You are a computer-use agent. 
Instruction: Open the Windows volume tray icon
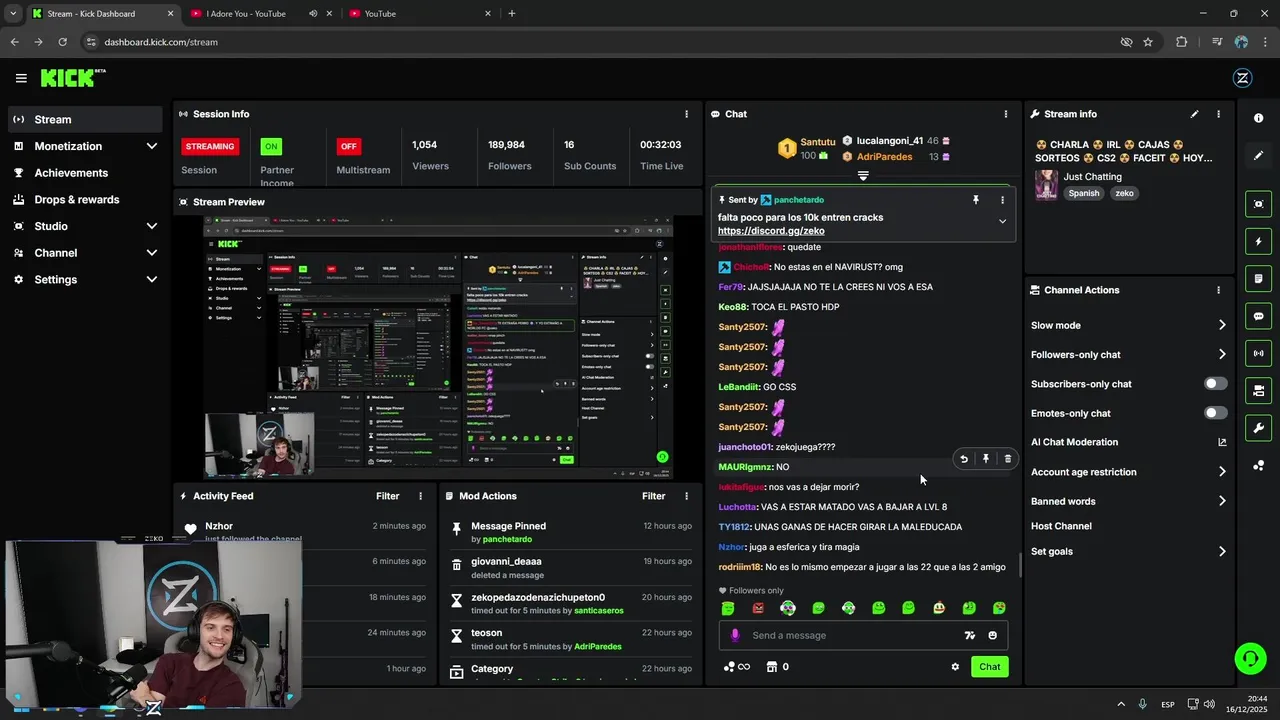(x=1208, y=704)
